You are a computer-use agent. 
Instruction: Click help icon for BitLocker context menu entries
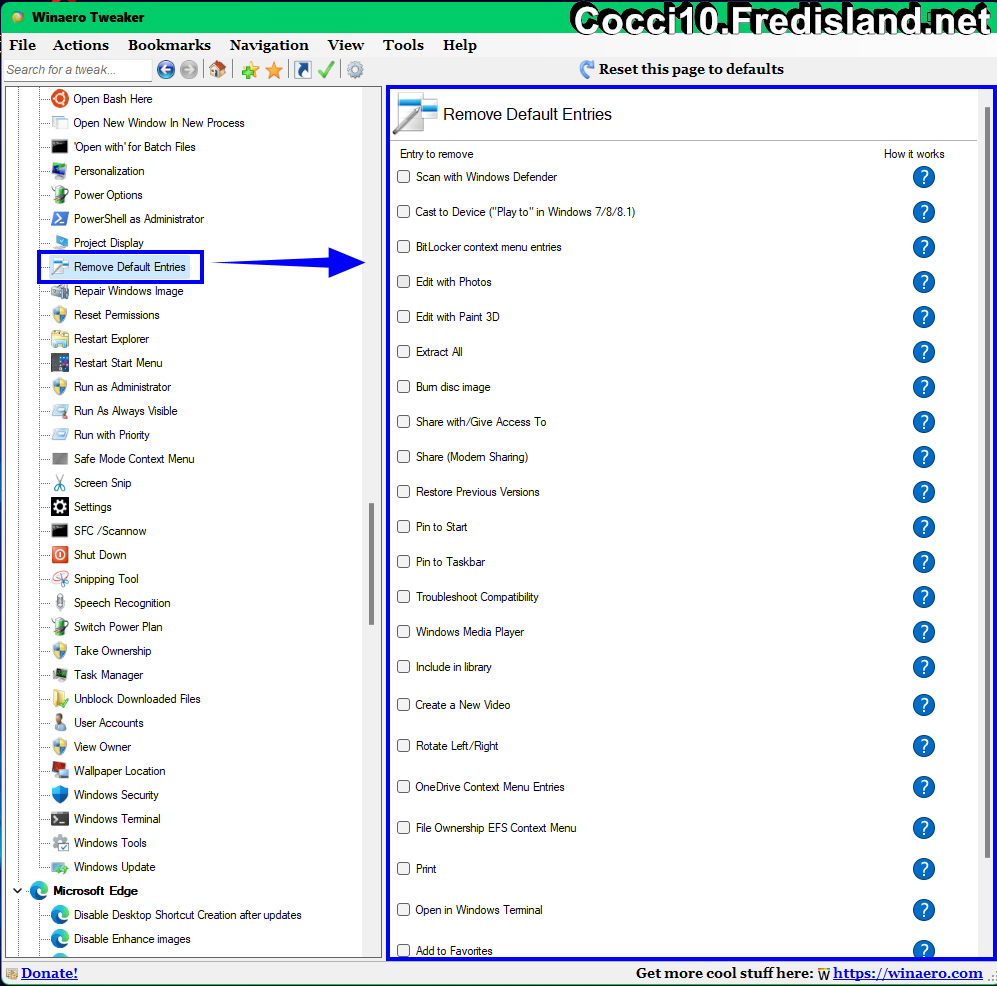coord(923,247)
